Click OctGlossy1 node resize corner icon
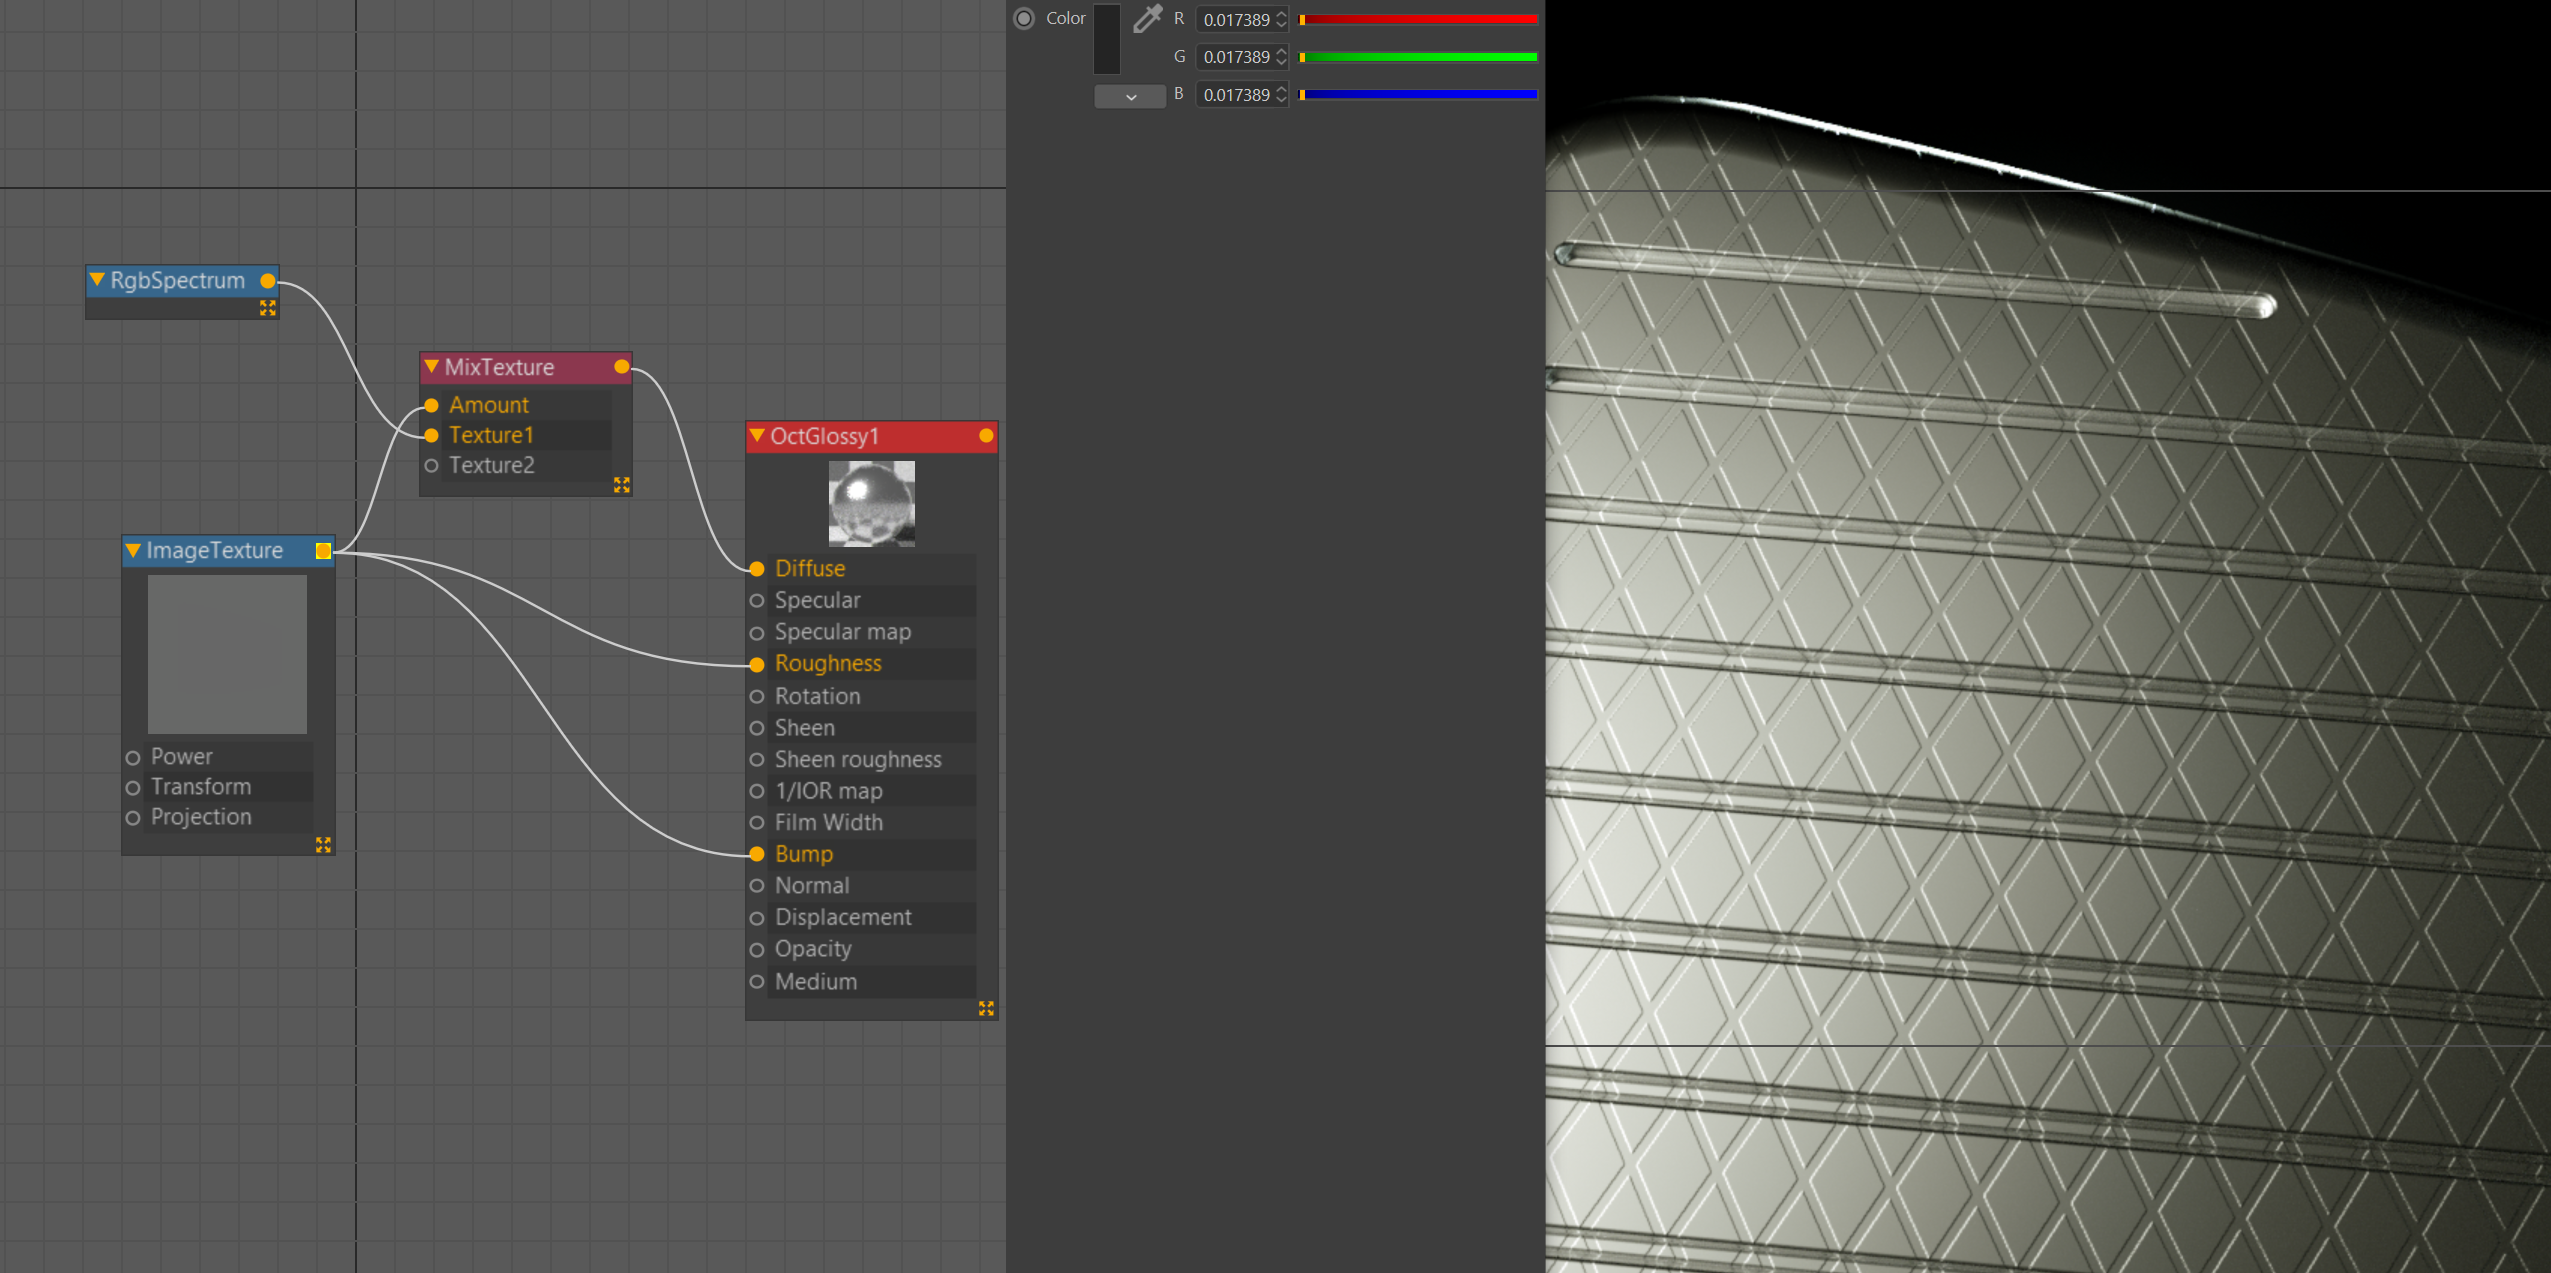This screenshot has height=1273, width=2551. (986, 1008)
